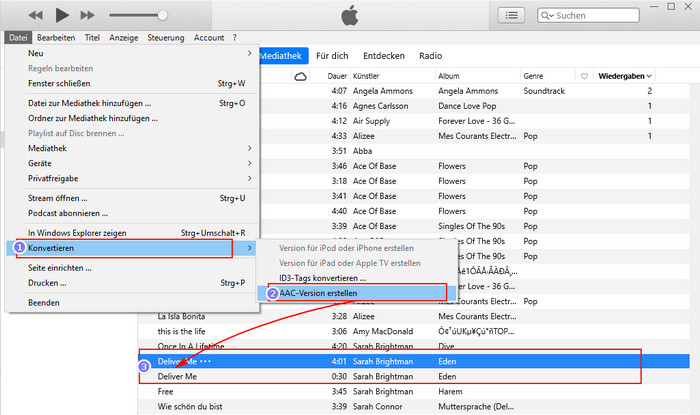This screenshot has width=700, height=415.
Task: Choose Datei zur Mediathek hinzufügen
Action: [x=132, y=103]
